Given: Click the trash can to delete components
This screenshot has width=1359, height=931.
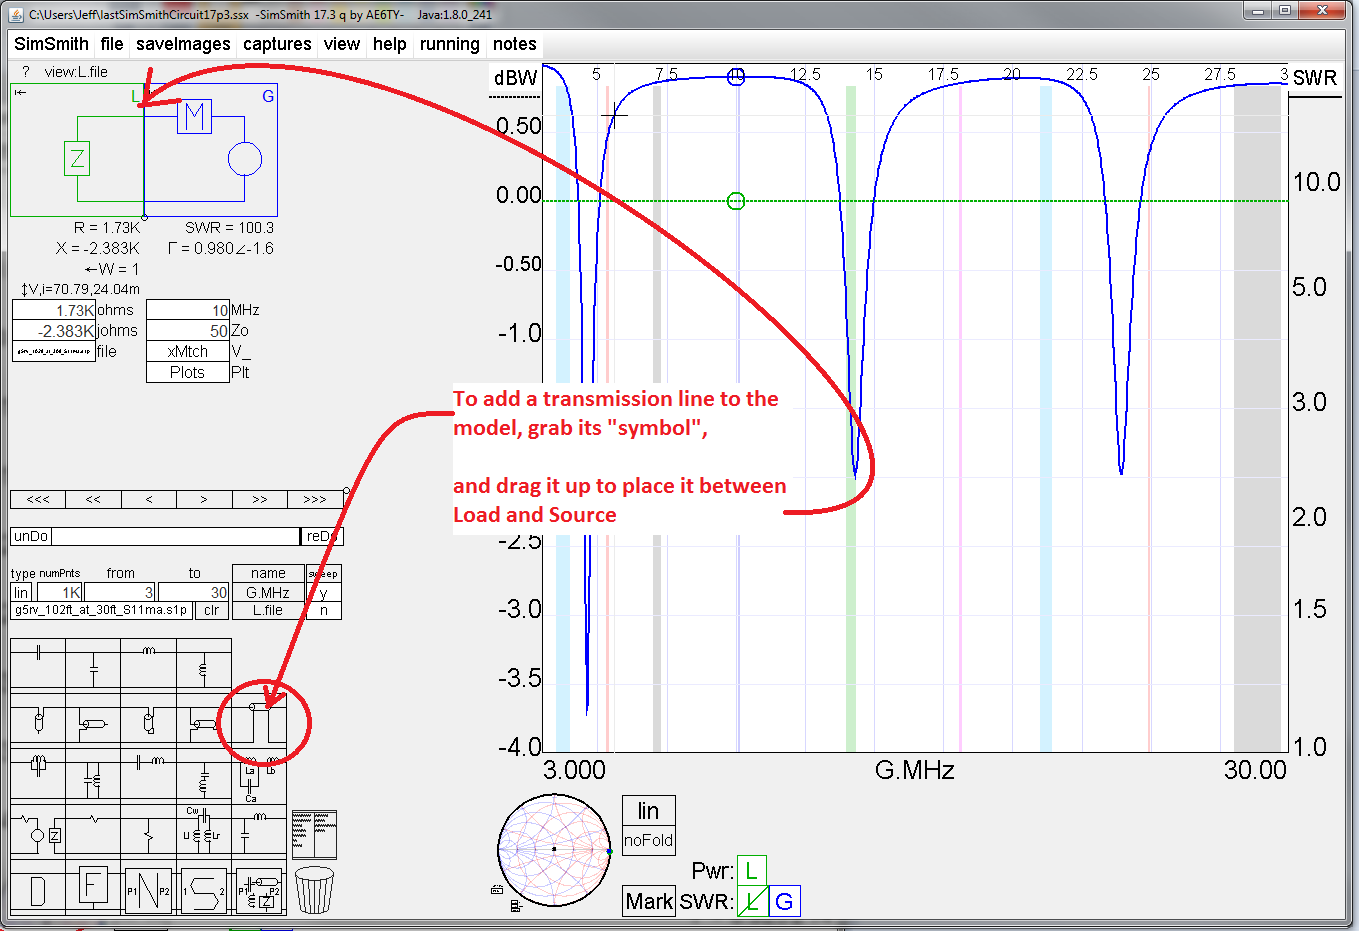Looking at the screenshot, I should click(316, 888).
